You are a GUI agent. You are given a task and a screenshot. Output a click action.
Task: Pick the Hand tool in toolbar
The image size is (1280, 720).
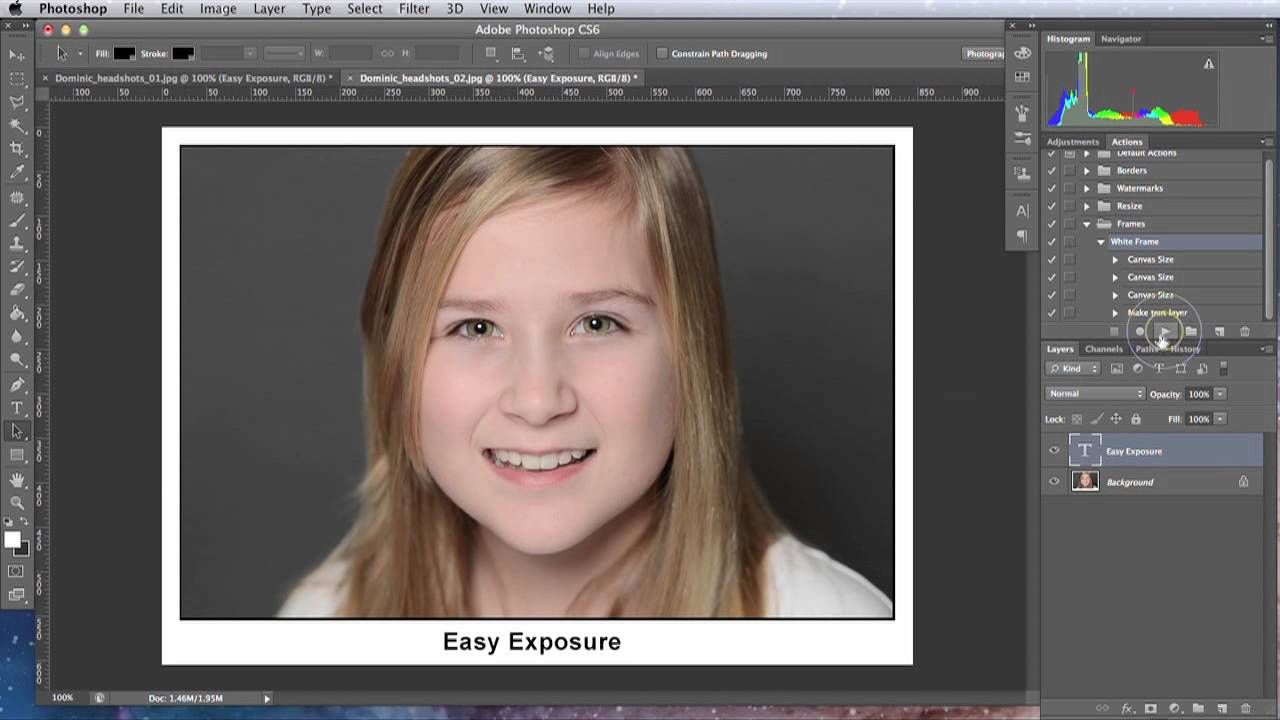pyautogui.click(x=17, y=480)
